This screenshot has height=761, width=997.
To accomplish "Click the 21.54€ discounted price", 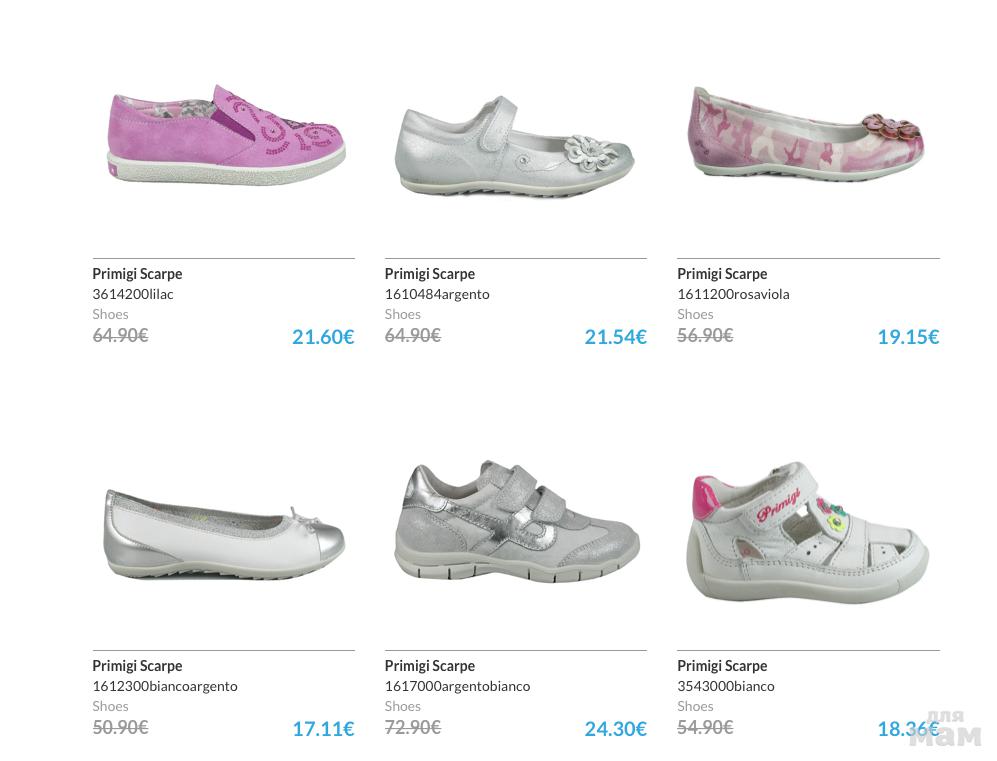I will pyautogui.click(x=615, y=337).
